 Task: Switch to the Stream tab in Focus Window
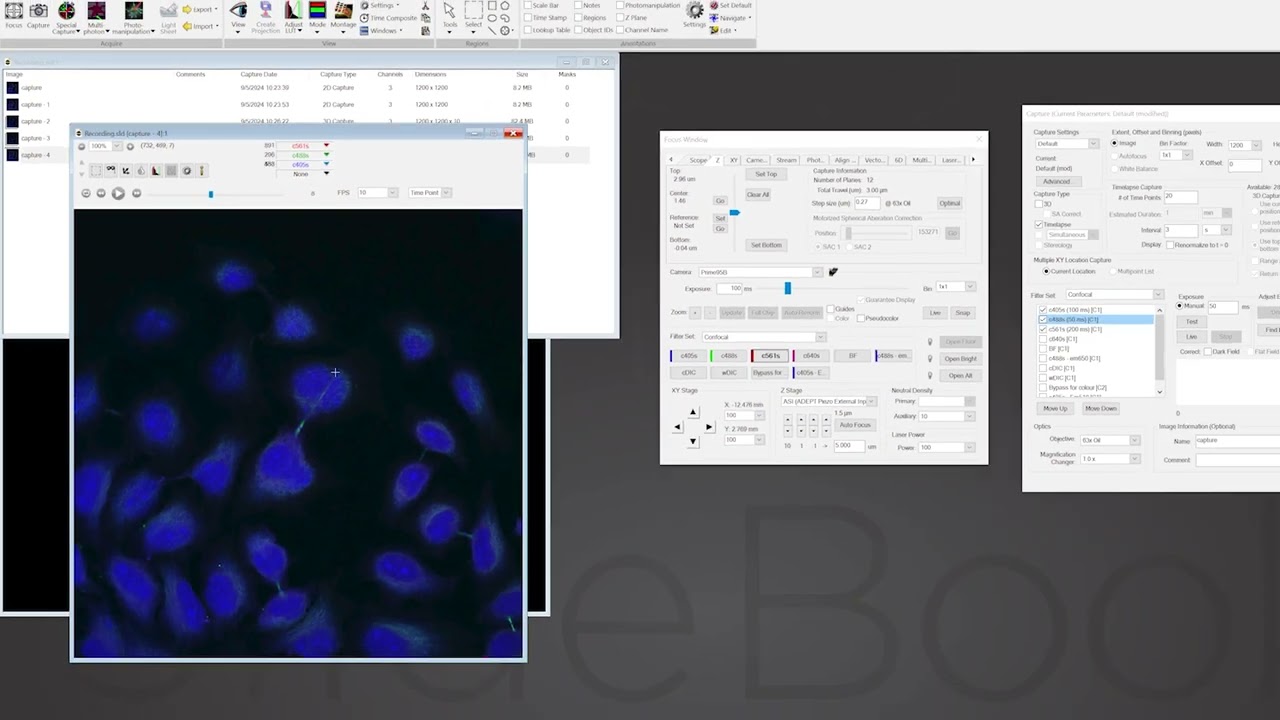[787, 160]
